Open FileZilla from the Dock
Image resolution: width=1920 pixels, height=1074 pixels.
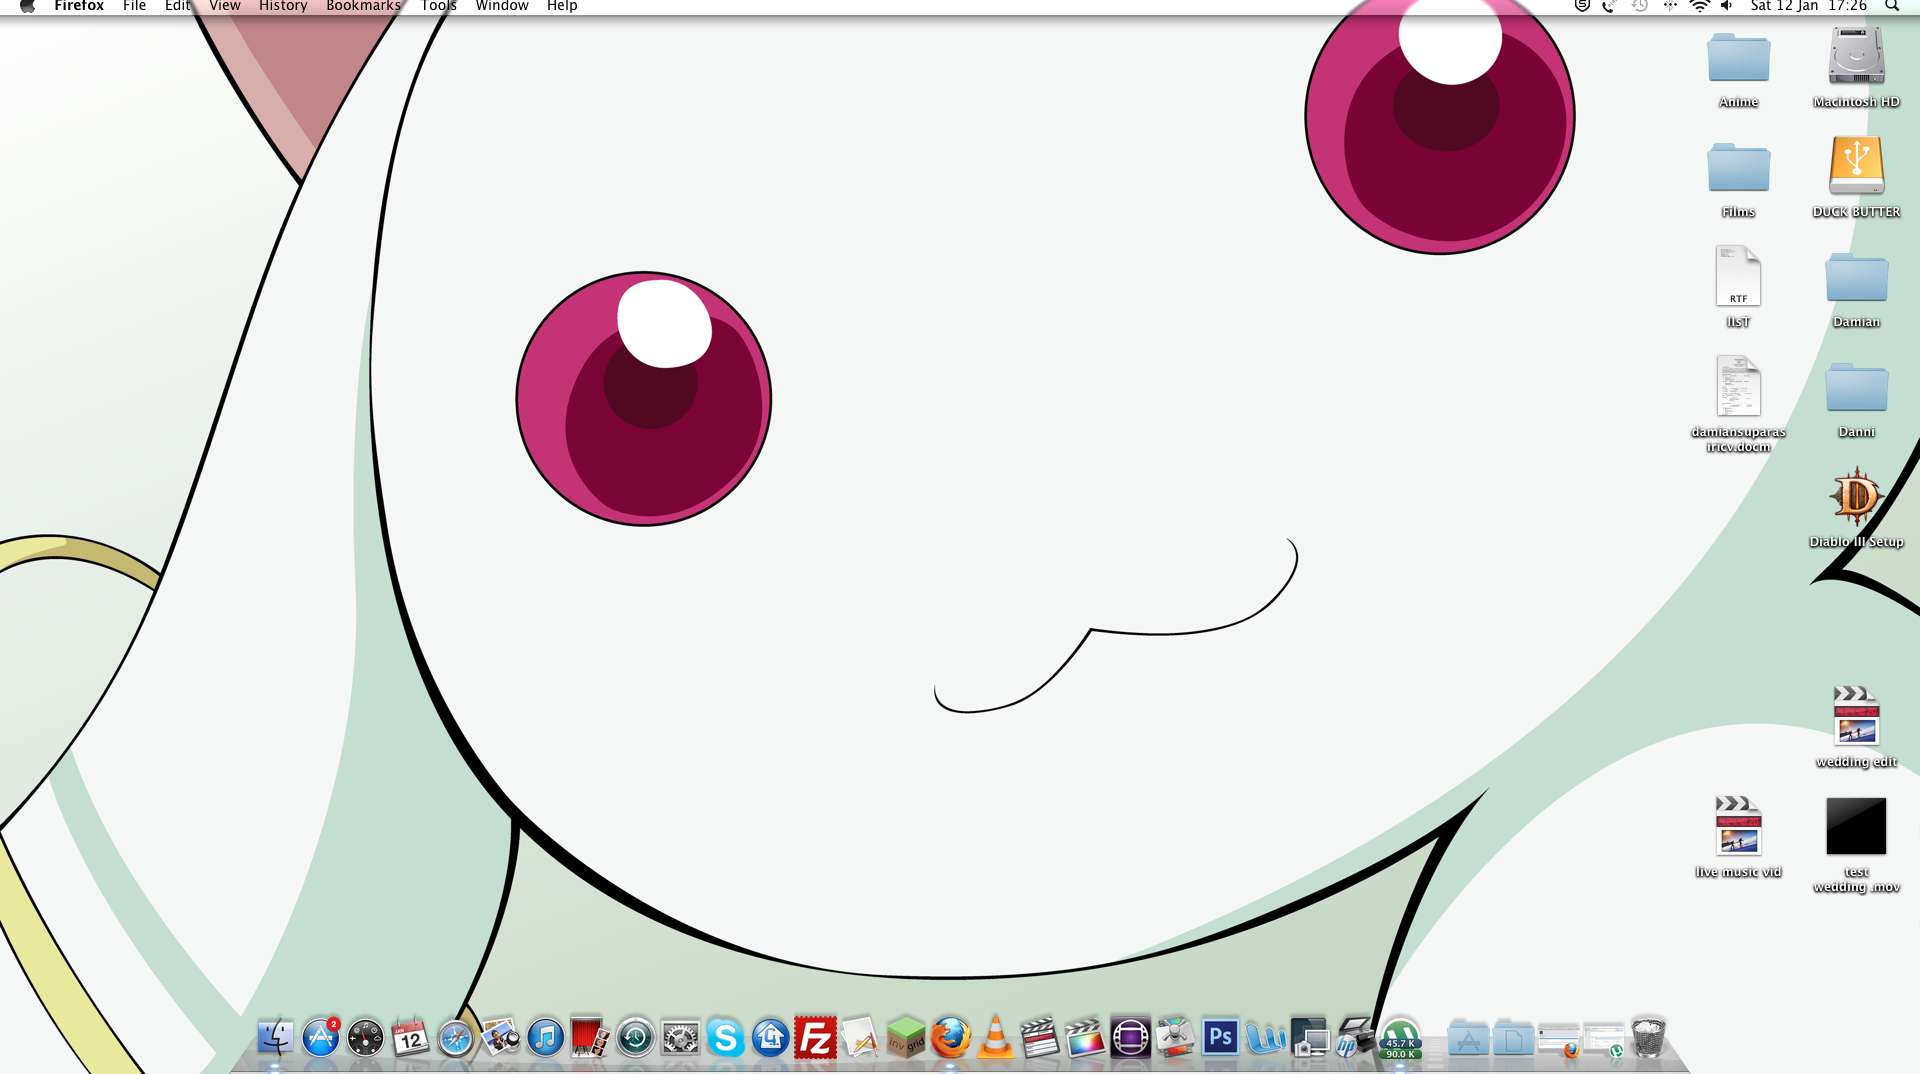click(816, 1038)
